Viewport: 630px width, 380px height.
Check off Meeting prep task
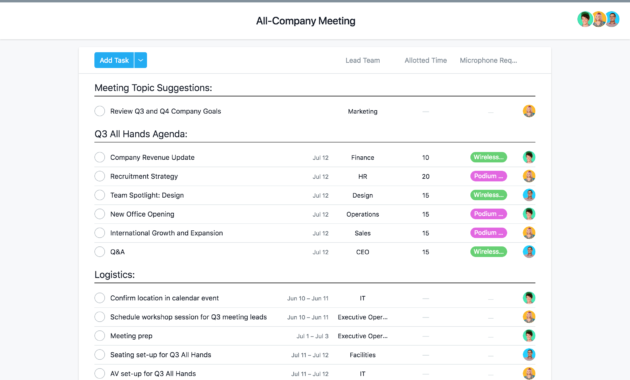100,335
